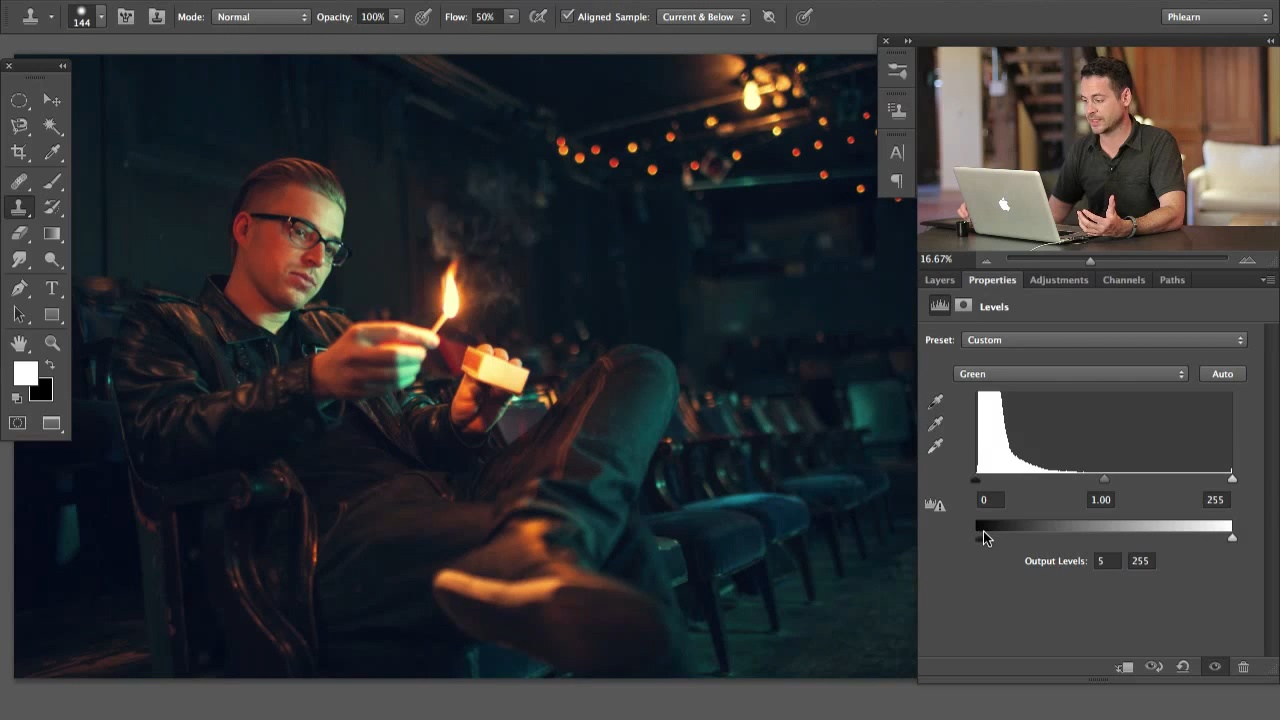Select the Gradient tool
The width and height of the screenshot is (1280, 720).
coord(52,234)
